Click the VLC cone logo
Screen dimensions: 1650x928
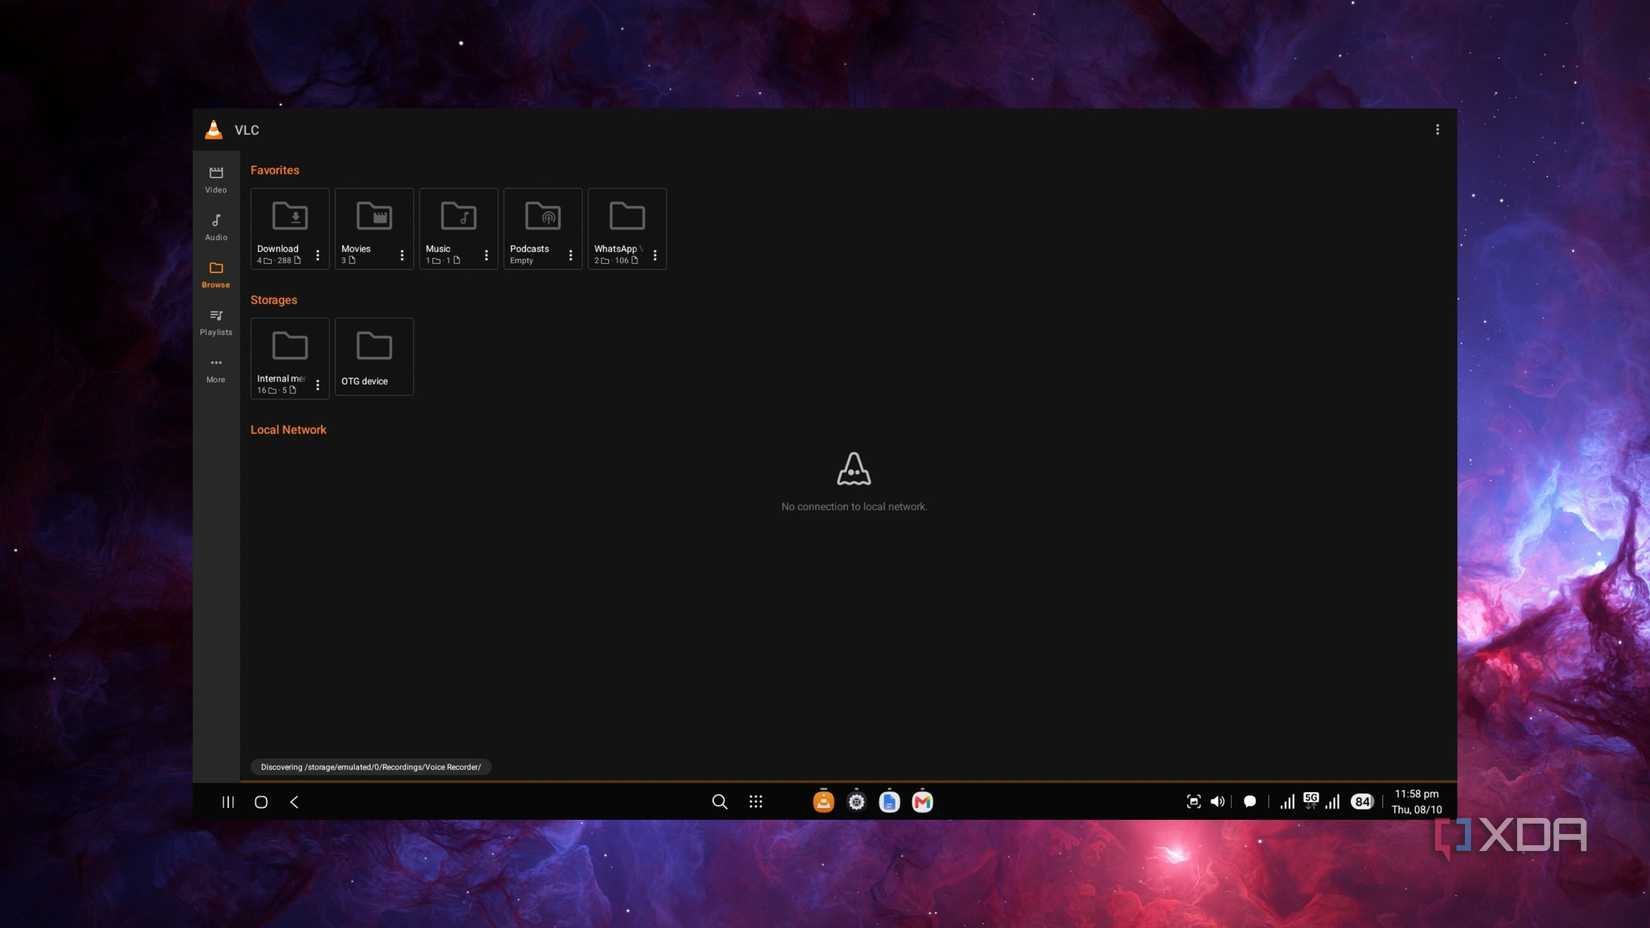tap(214, 130)
